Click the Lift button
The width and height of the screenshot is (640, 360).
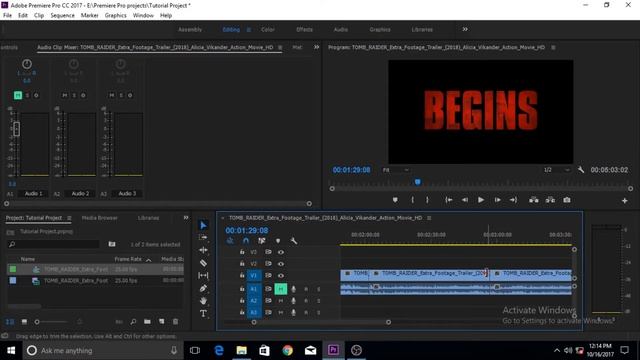click(533, 200)
